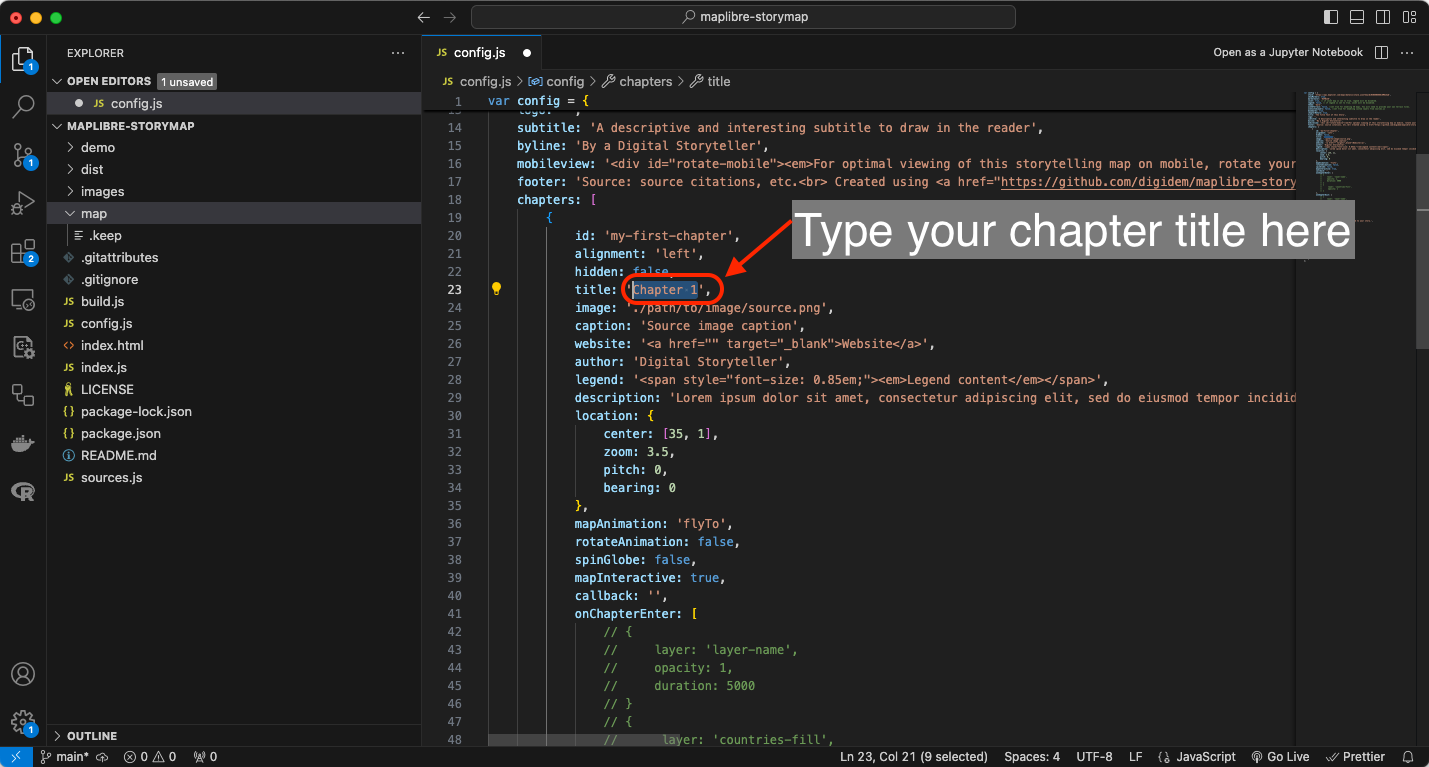Image resolution: width=1429 pixels, height=767 pixels.
Task: Open the Manage gear icon
Action: pos(23,721)
